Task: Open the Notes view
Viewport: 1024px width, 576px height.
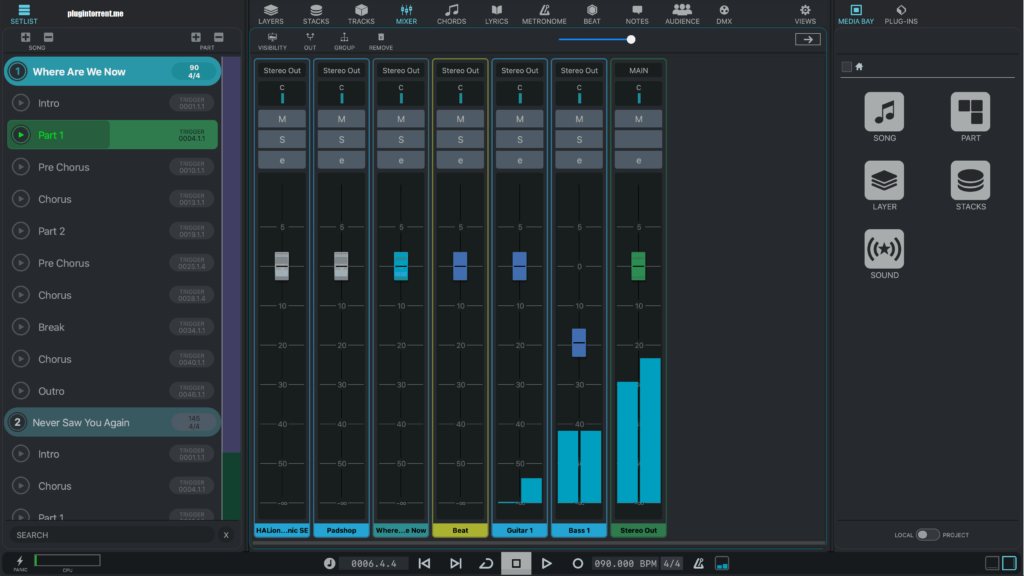Action: coord(637,14)
